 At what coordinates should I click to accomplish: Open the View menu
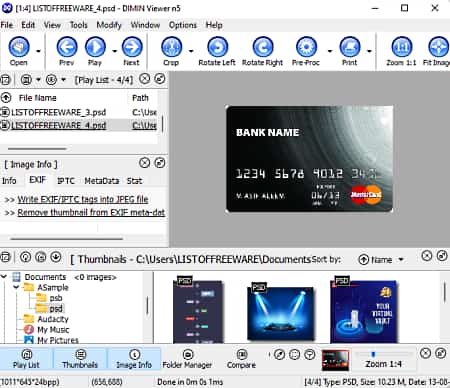52,25
